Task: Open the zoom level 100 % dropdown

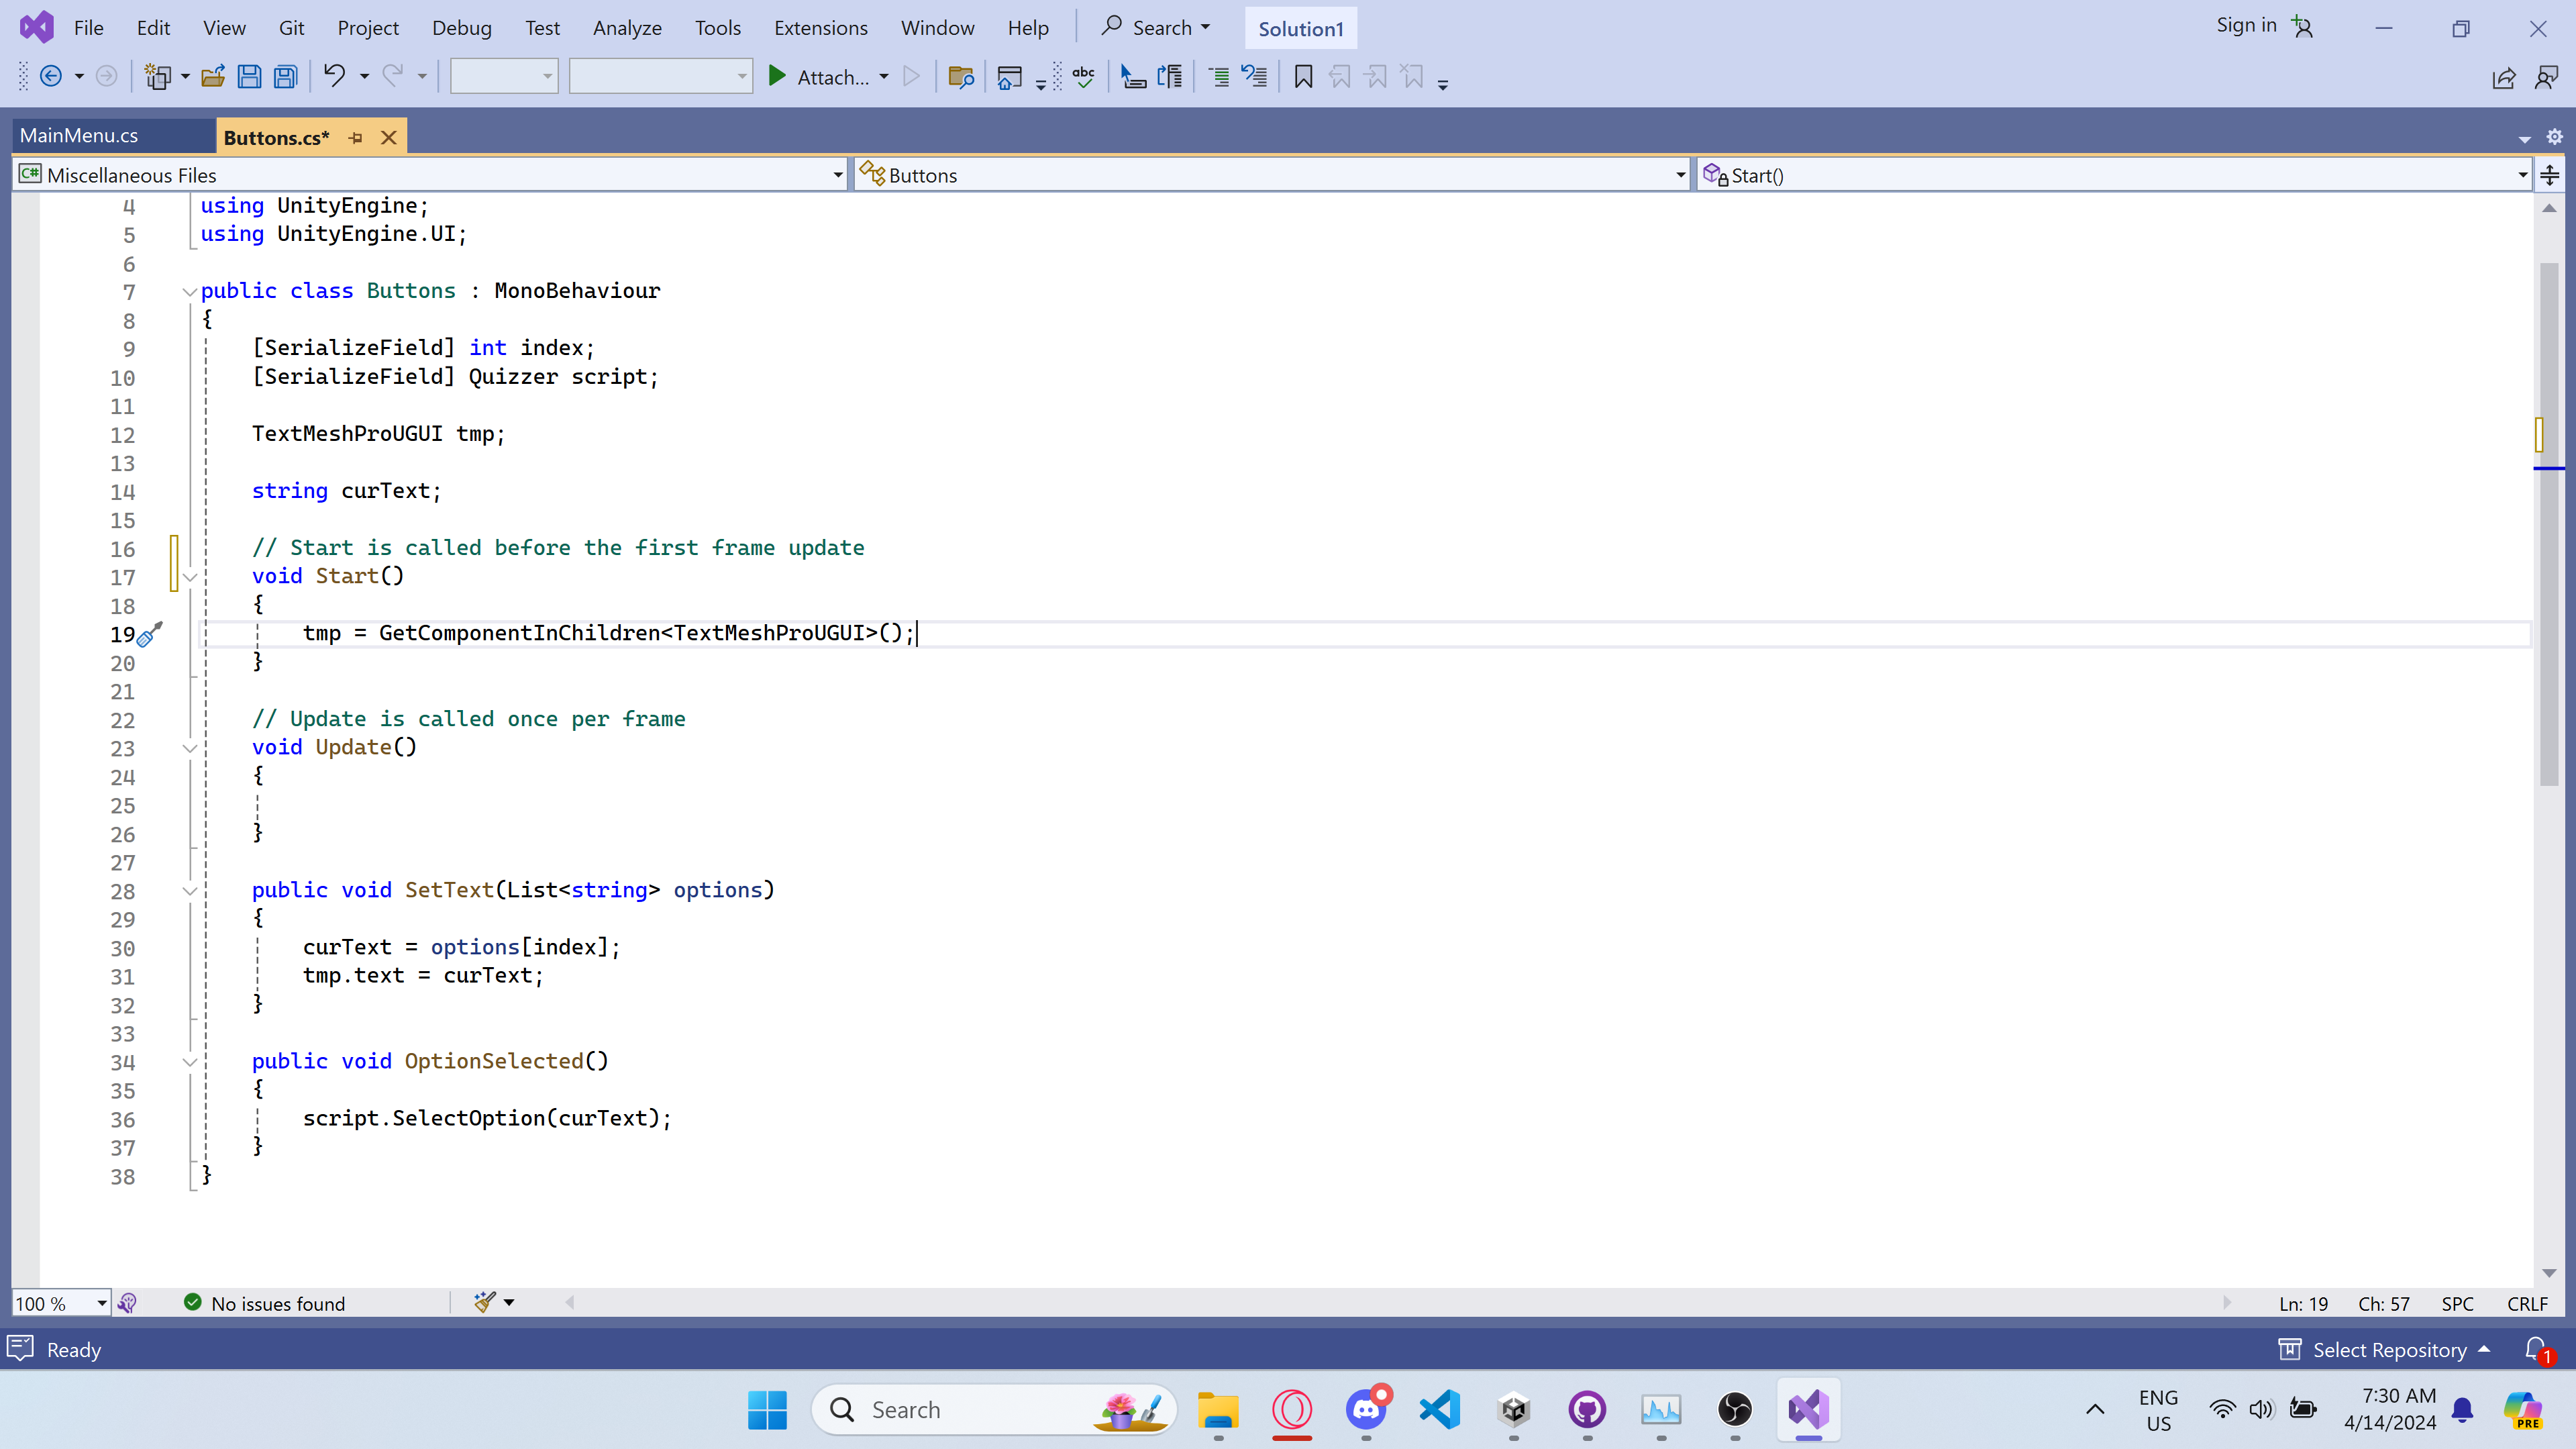Action: [x=101, y=1303]
